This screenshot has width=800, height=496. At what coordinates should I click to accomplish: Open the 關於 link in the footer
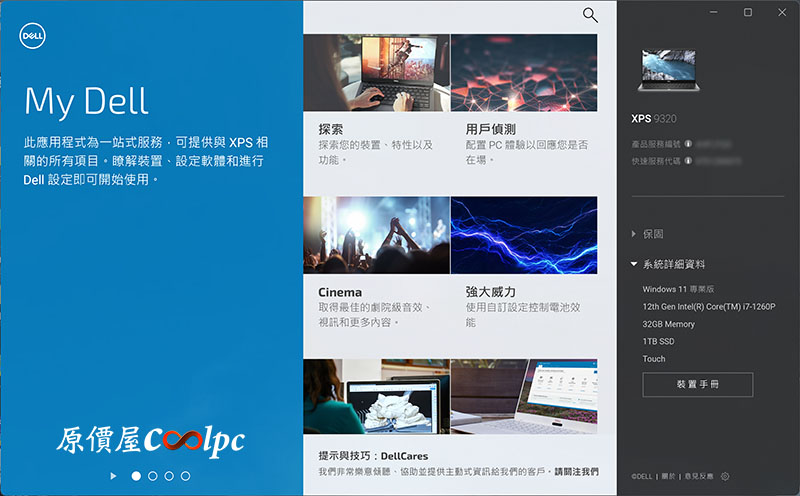668,476
